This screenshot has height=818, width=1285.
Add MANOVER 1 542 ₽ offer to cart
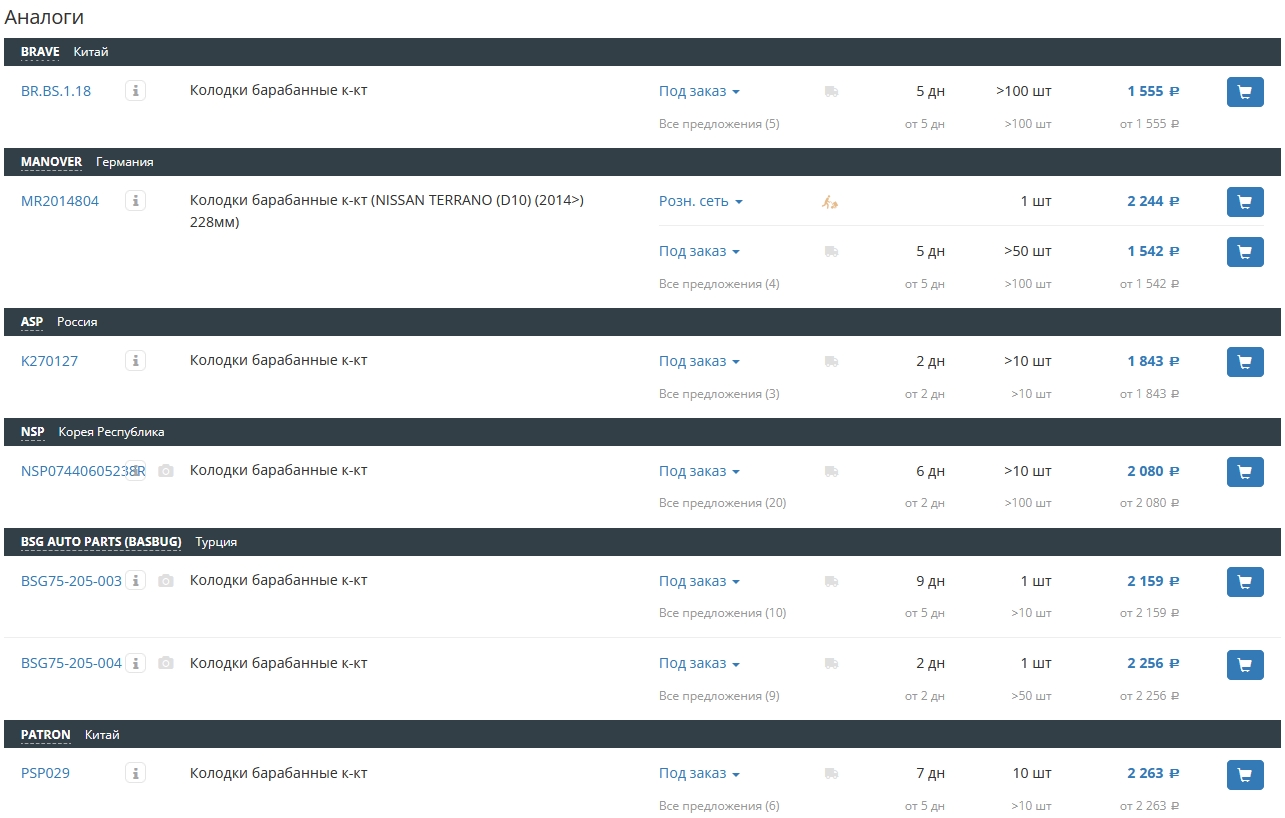[1245, 252]
